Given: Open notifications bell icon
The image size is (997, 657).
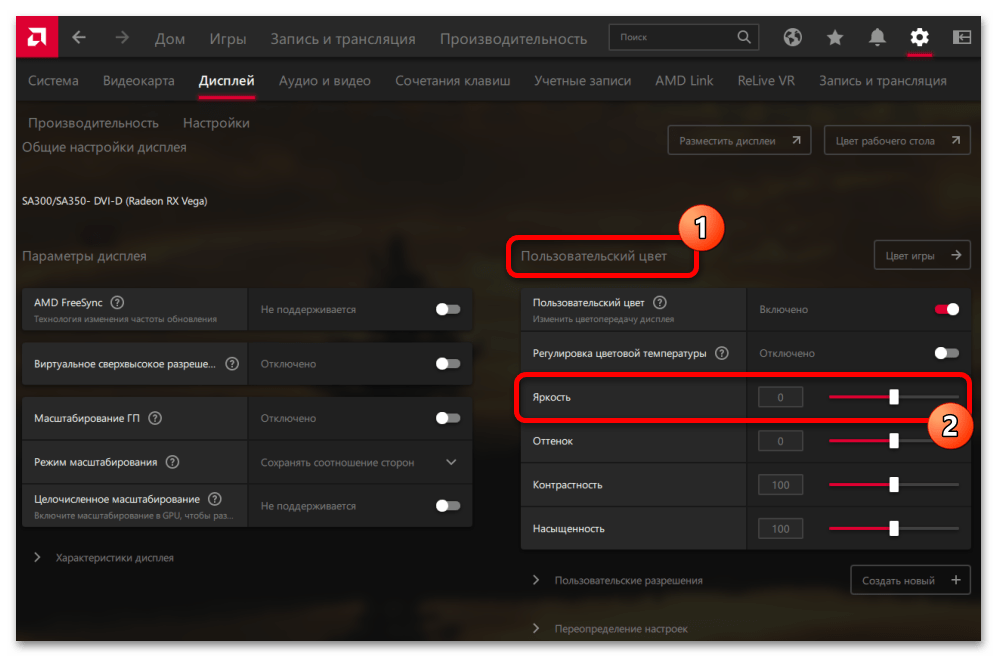Looking at the screenshot, I should (x=877, y=38).
